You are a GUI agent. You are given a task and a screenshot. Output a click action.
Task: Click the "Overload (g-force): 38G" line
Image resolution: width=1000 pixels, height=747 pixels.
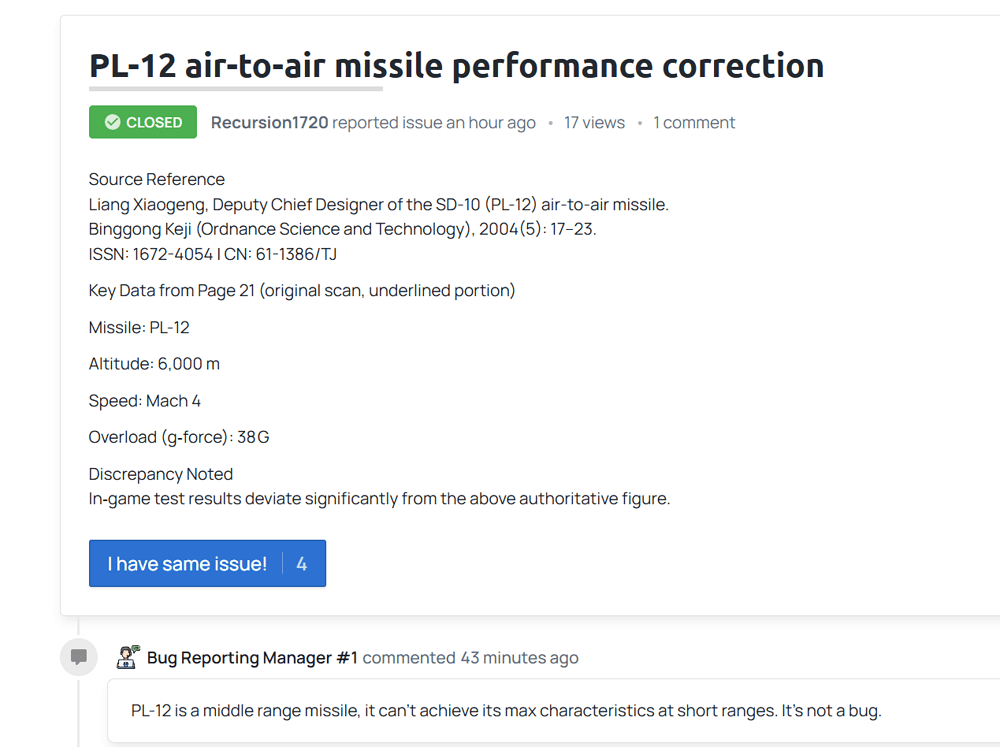coord(179,438)
